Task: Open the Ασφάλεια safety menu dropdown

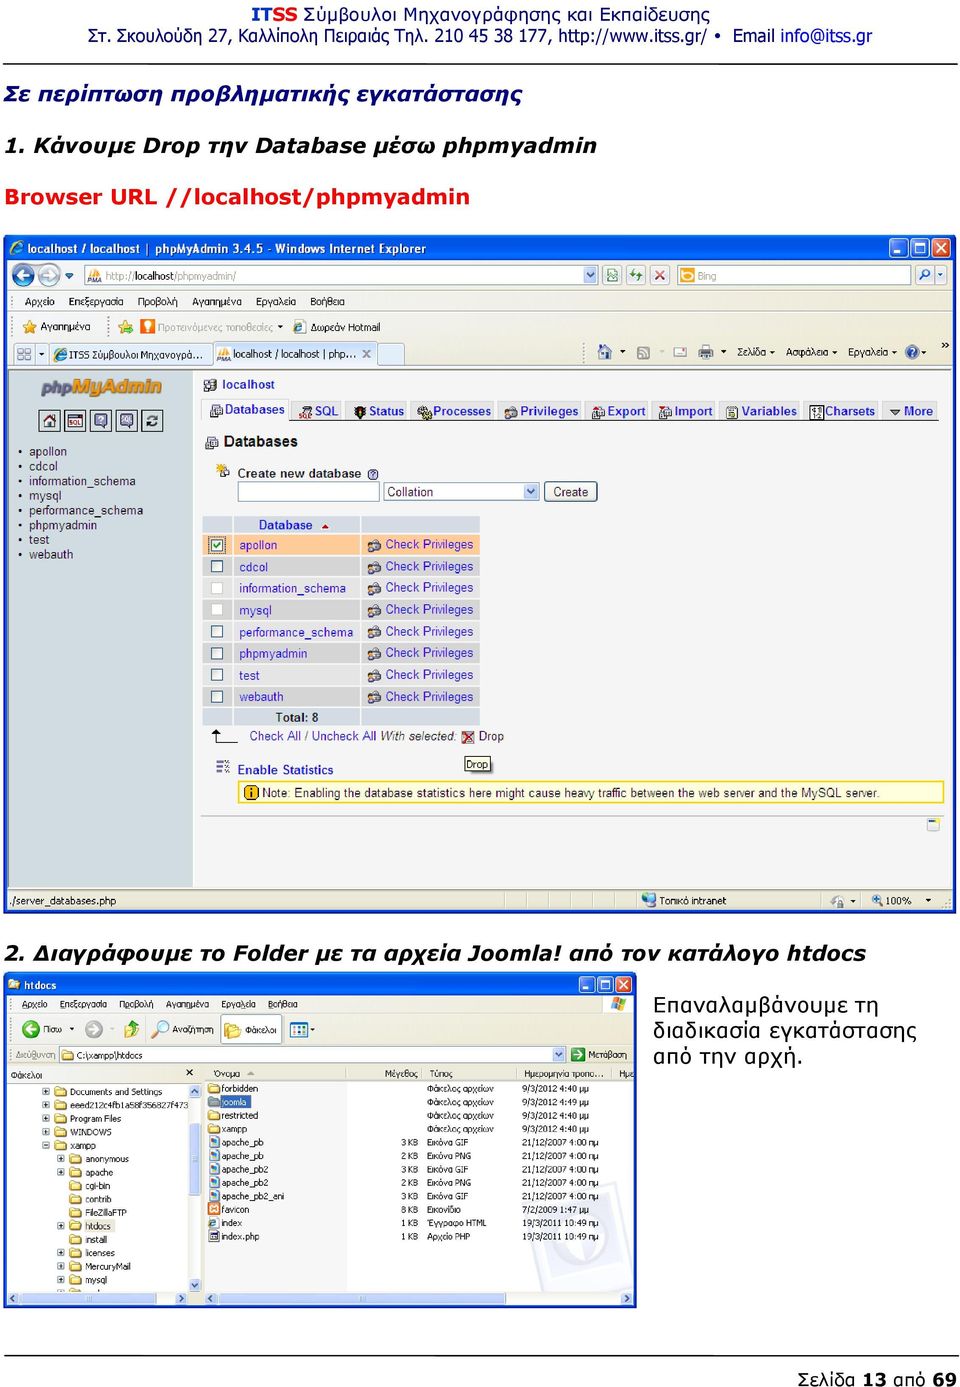Action: [811, 352]
